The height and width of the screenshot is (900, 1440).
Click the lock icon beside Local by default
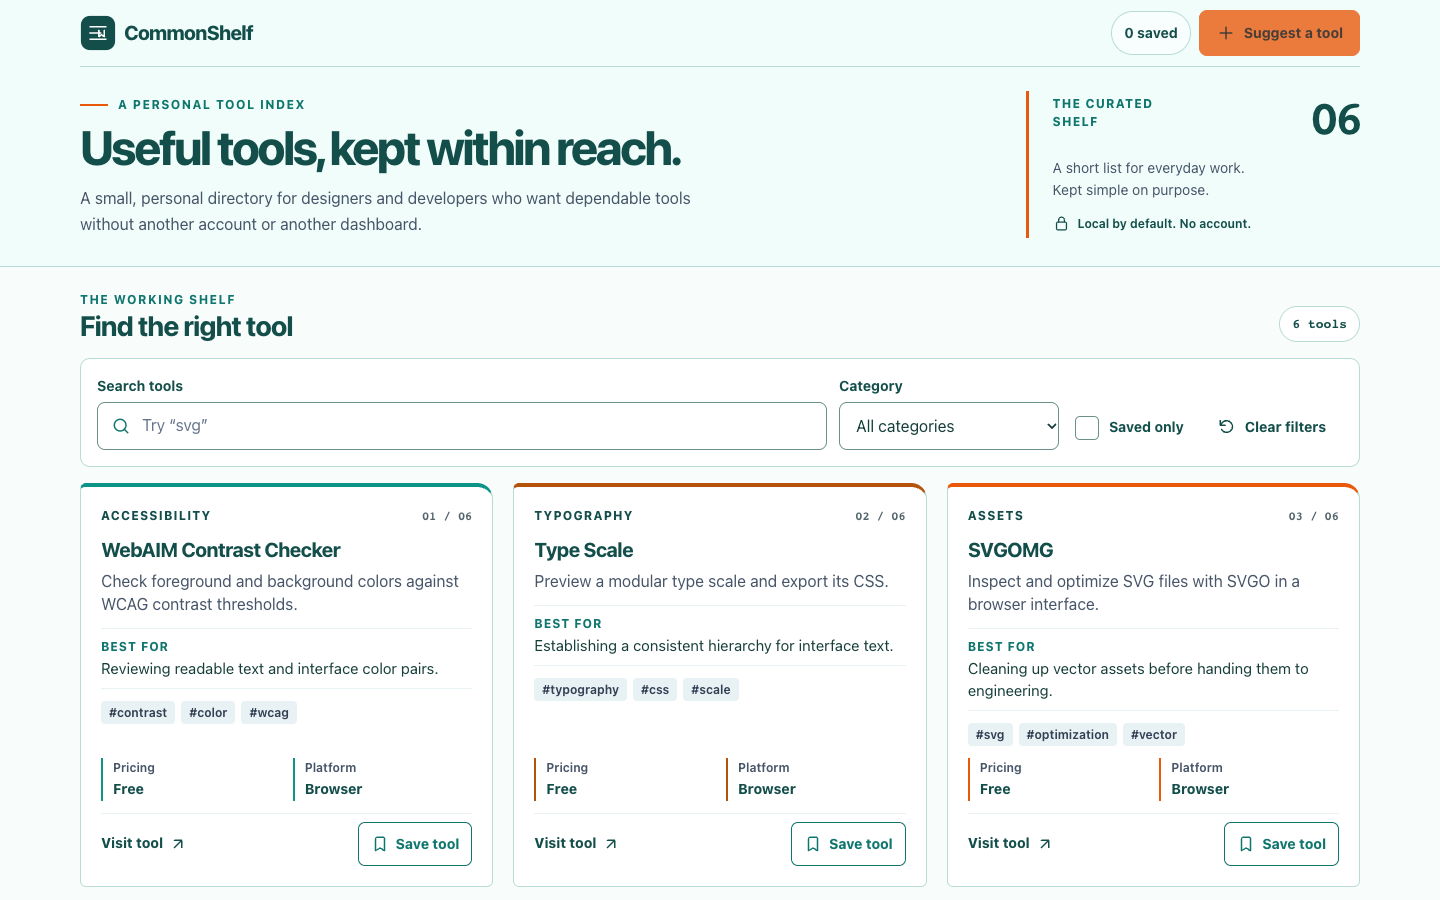[x=1061, y=224]
